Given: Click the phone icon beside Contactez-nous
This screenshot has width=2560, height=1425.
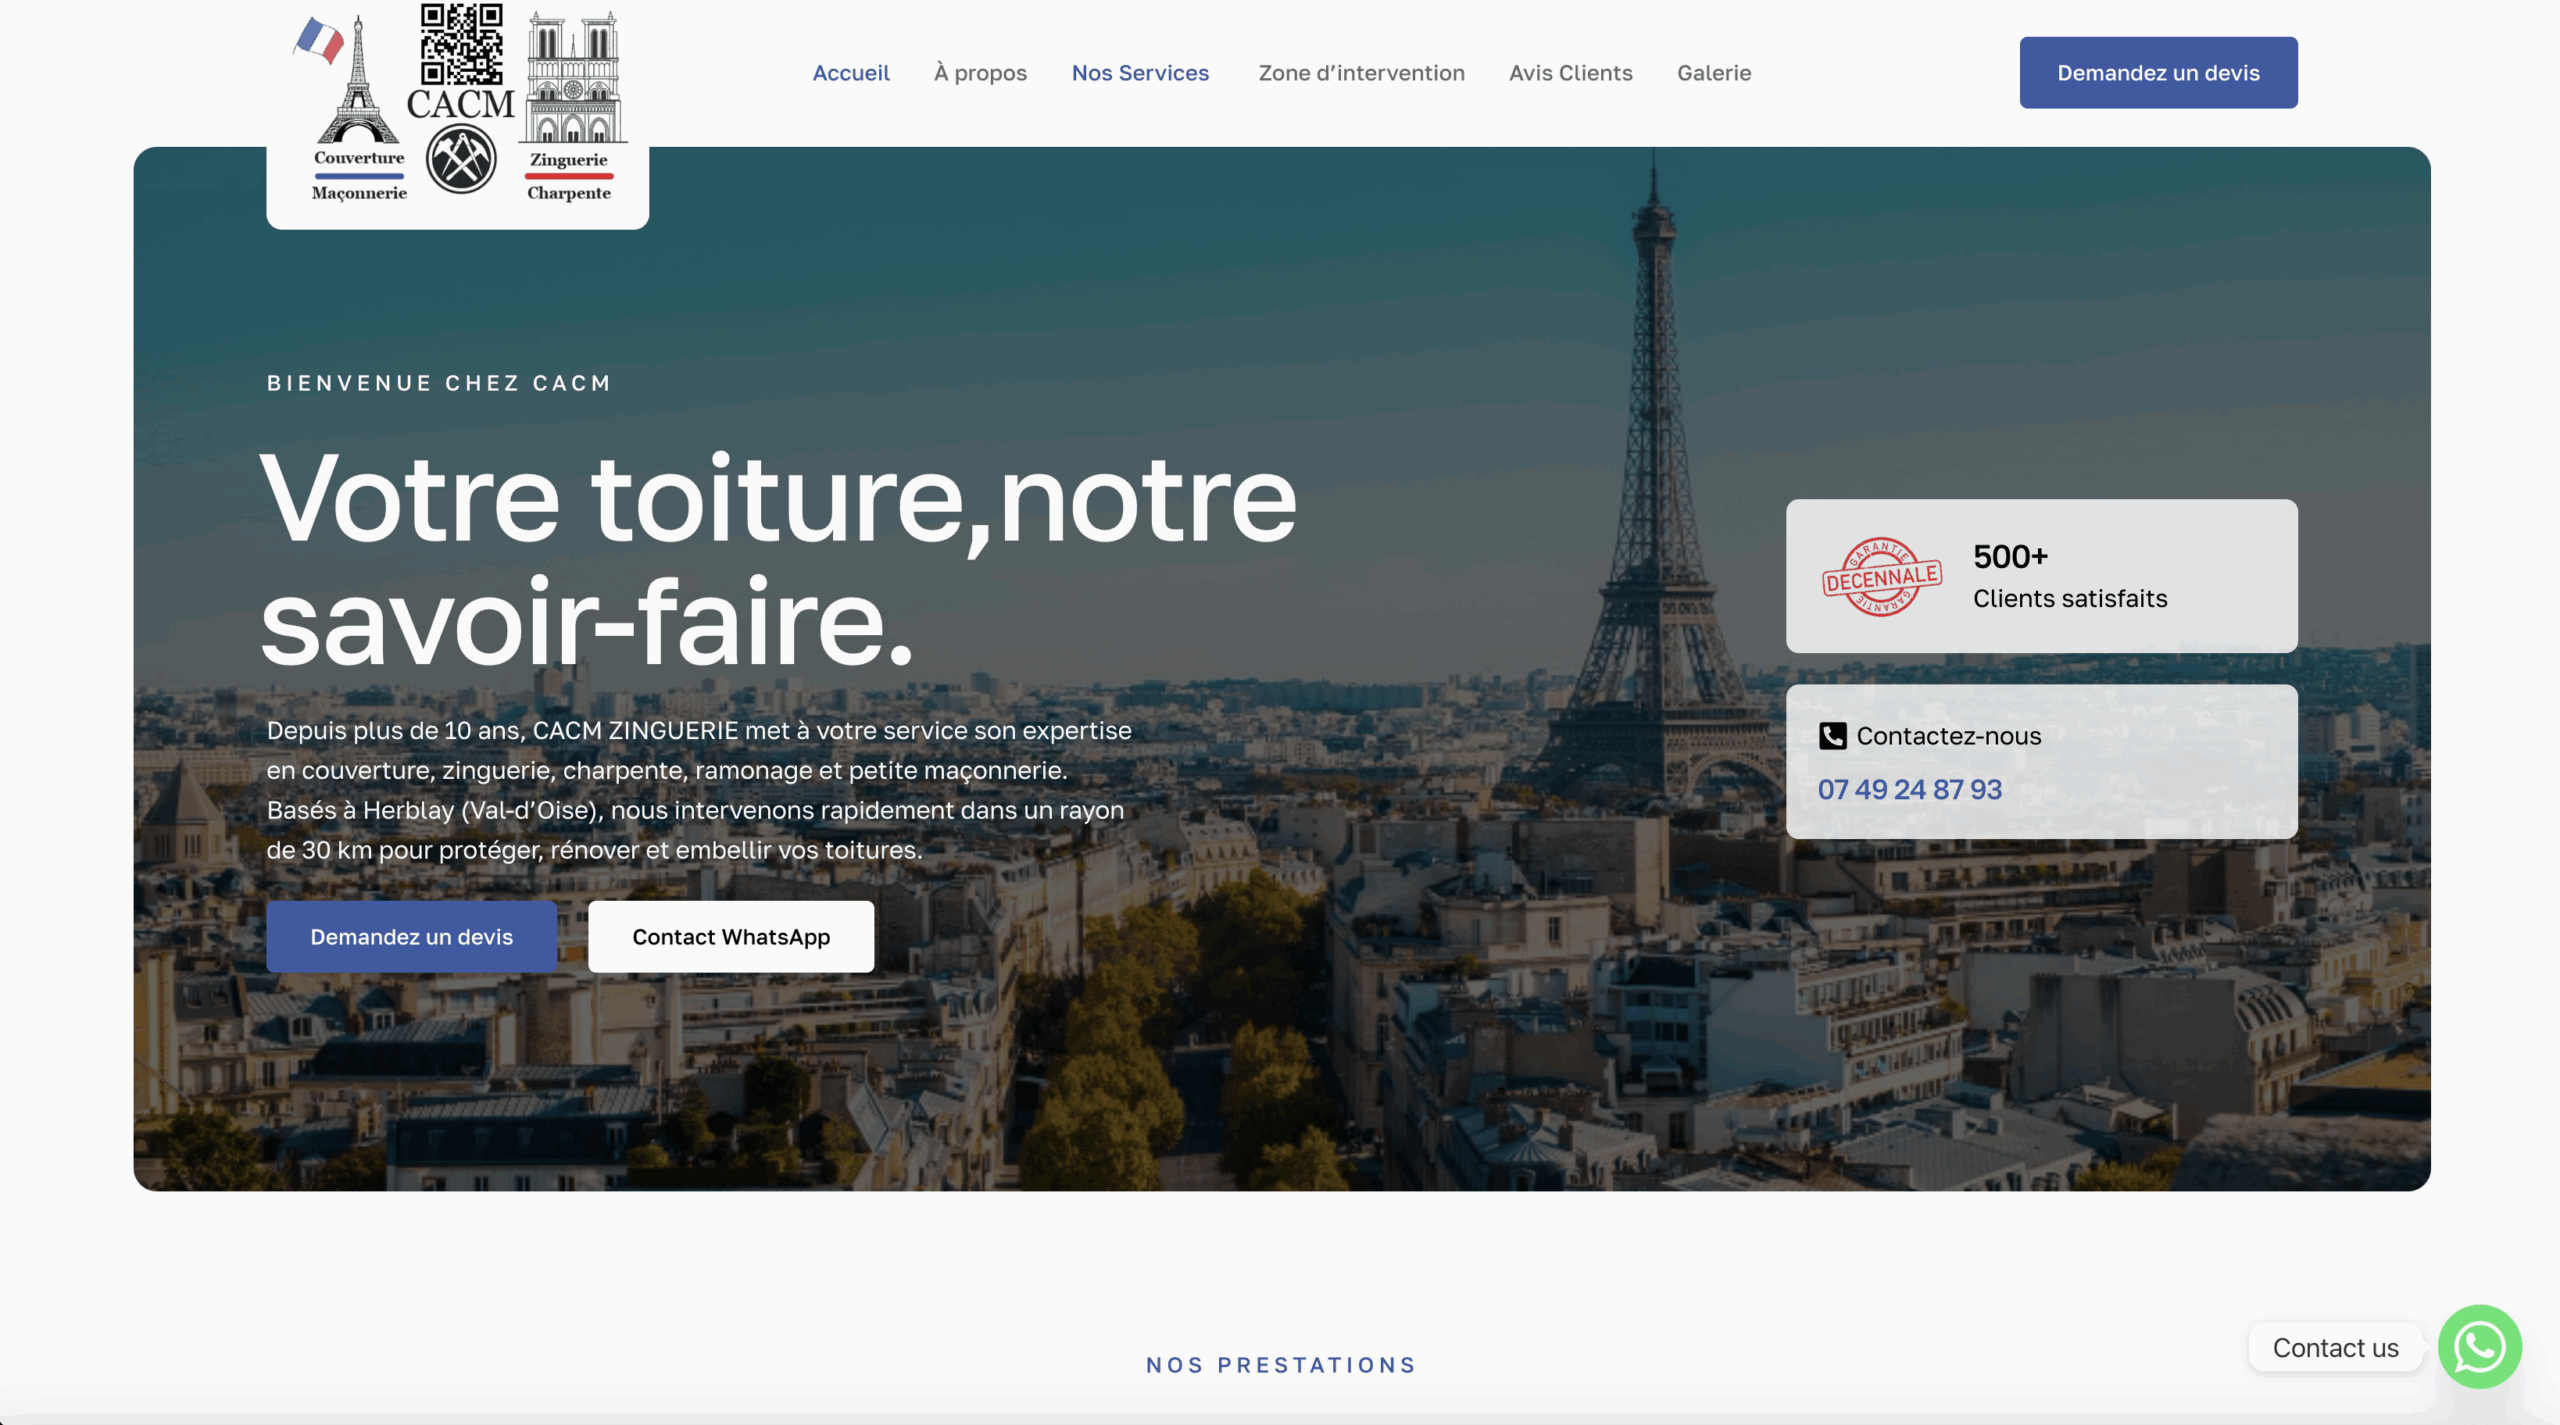Looking at the screenshot, I should point(1832,736).
